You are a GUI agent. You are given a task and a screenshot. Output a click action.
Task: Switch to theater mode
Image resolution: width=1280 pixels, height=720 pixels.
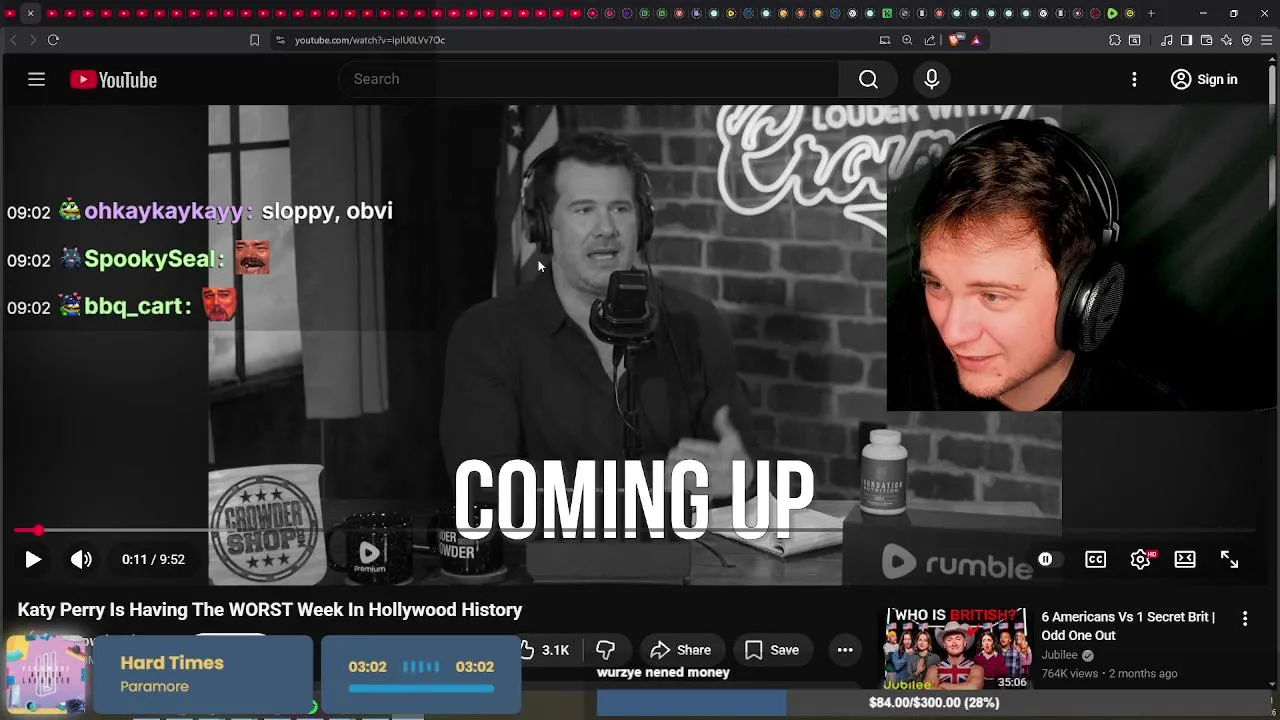[1185, 559]
